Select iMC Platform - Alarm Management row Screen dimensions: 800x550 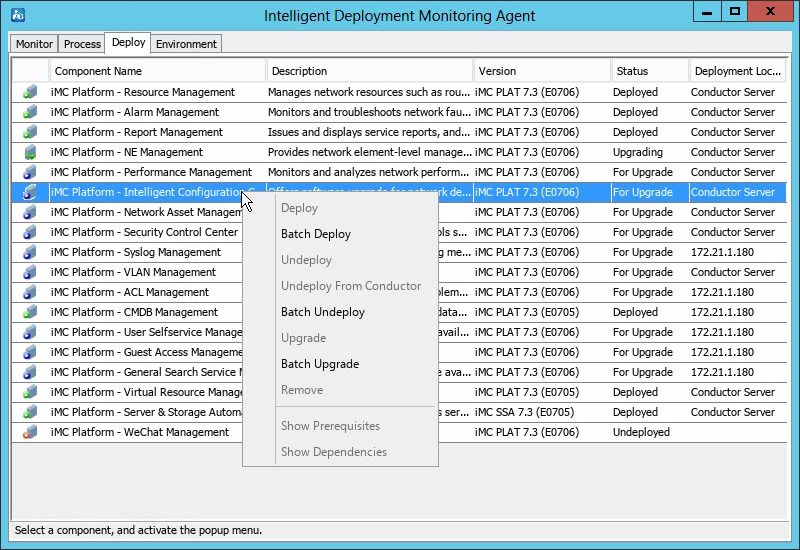[x=399, y=112]
